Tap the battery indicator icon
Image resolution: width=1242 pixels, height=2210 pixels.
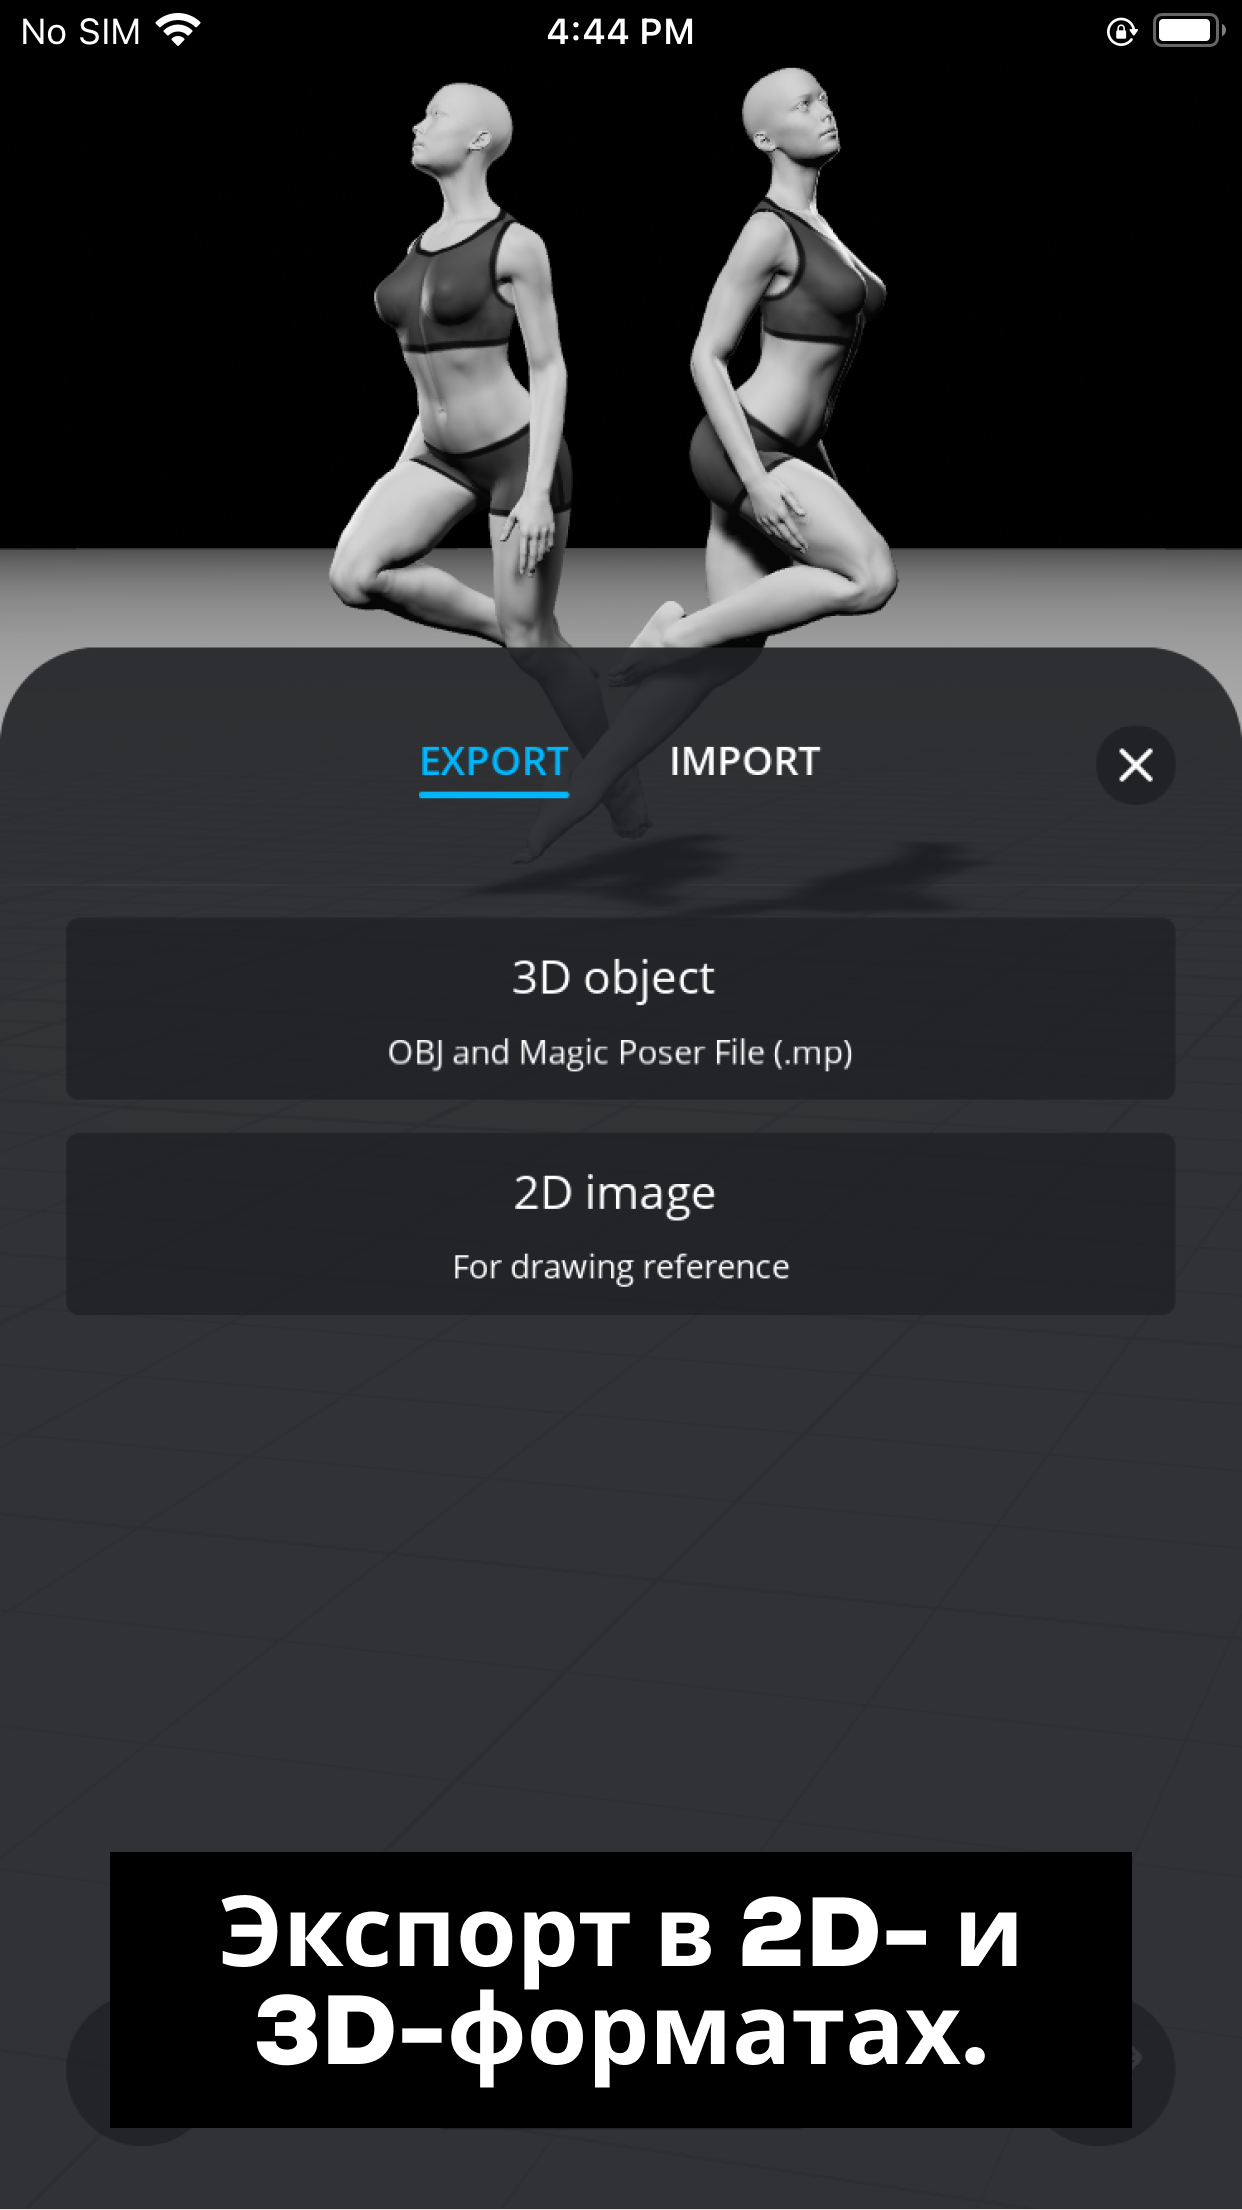pyautogui.click(x=1188, y=31)
